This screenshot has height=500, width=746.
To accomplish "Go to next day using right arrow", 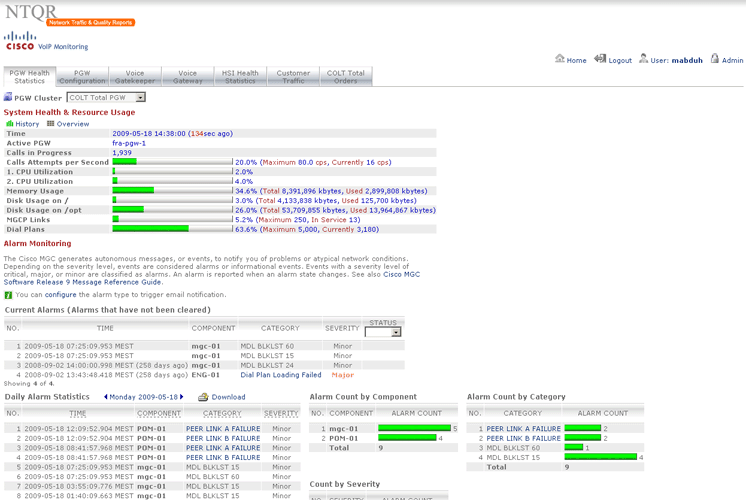I will (x=182, y=397).
